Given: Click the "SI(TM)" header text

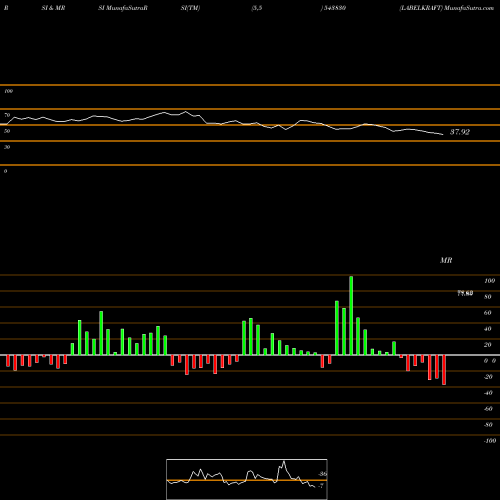Looking at the screenshot, I should [190, 8].
